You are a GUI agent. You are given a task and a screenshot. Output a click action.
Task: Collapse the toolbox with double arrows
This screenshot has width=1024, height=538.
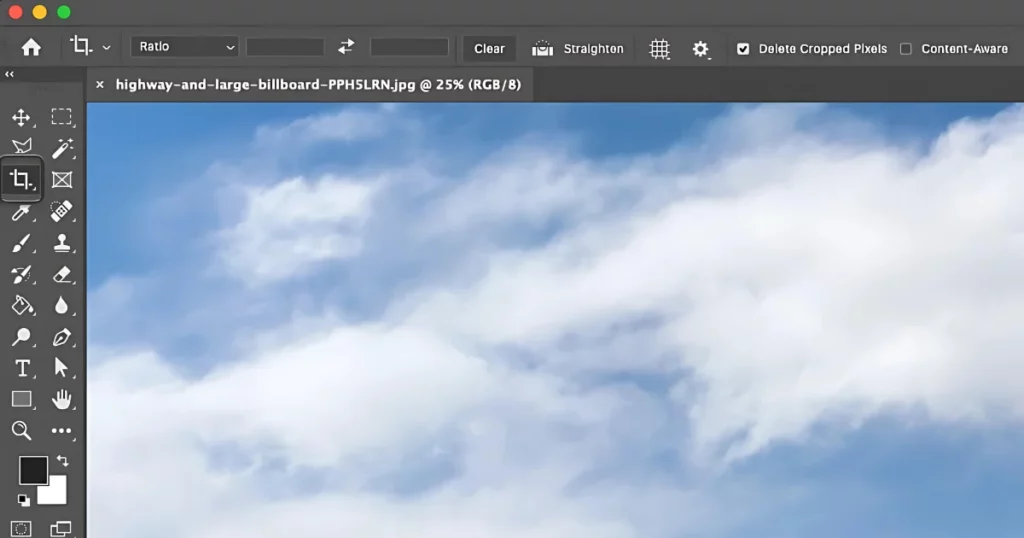tap(9, 74)
